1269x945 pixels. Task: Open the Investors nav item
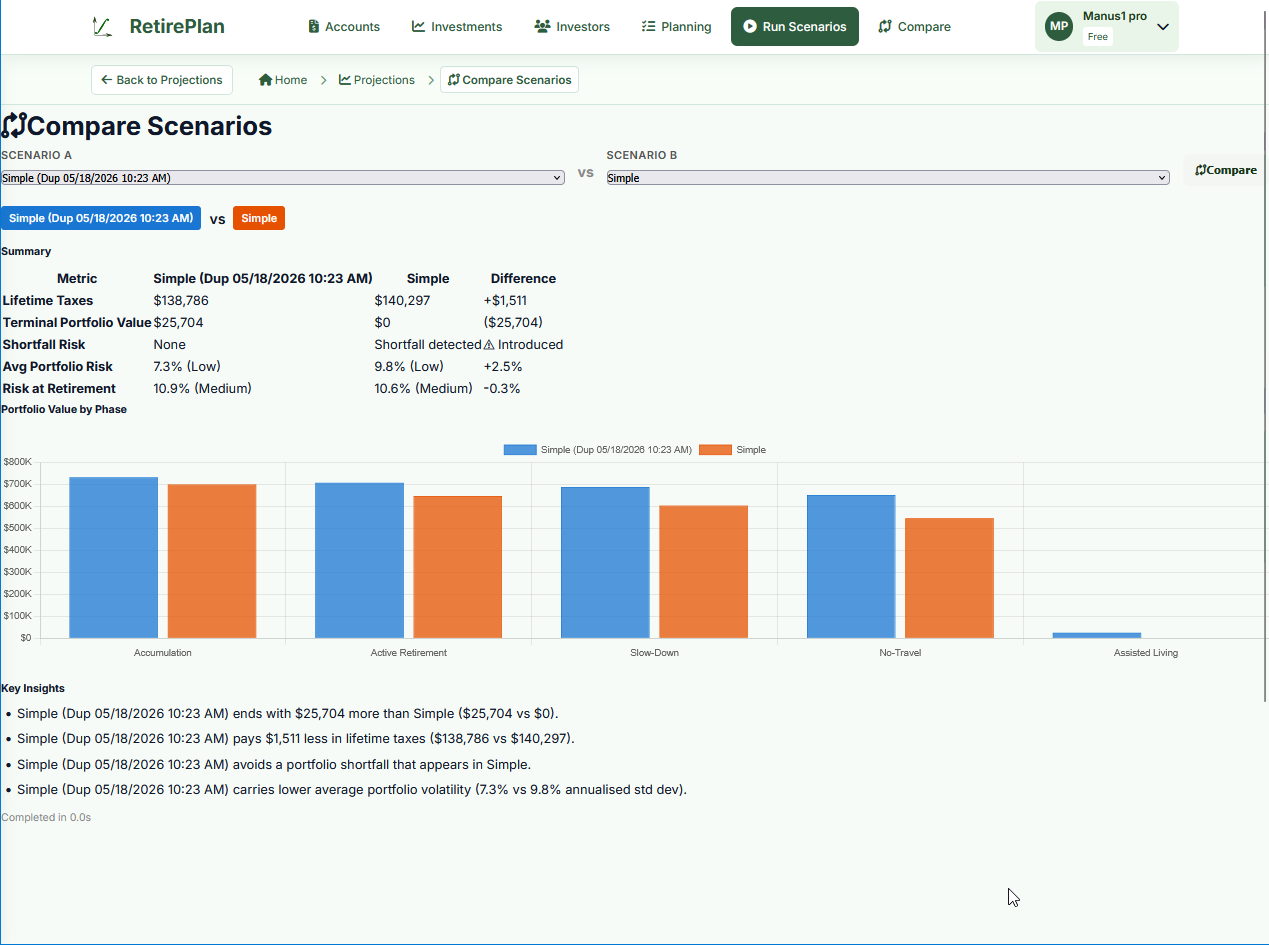[x=572, y=27]
